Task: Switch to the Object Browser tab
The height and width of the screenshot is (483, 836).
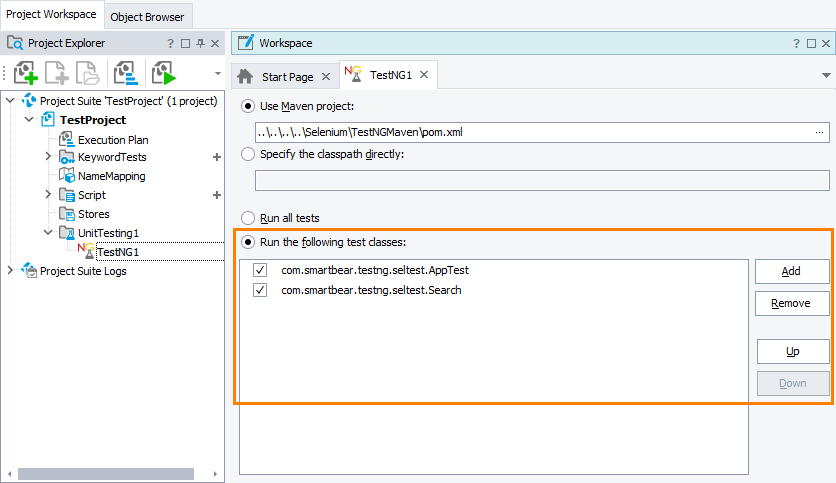Action: [x=147, y=15]
